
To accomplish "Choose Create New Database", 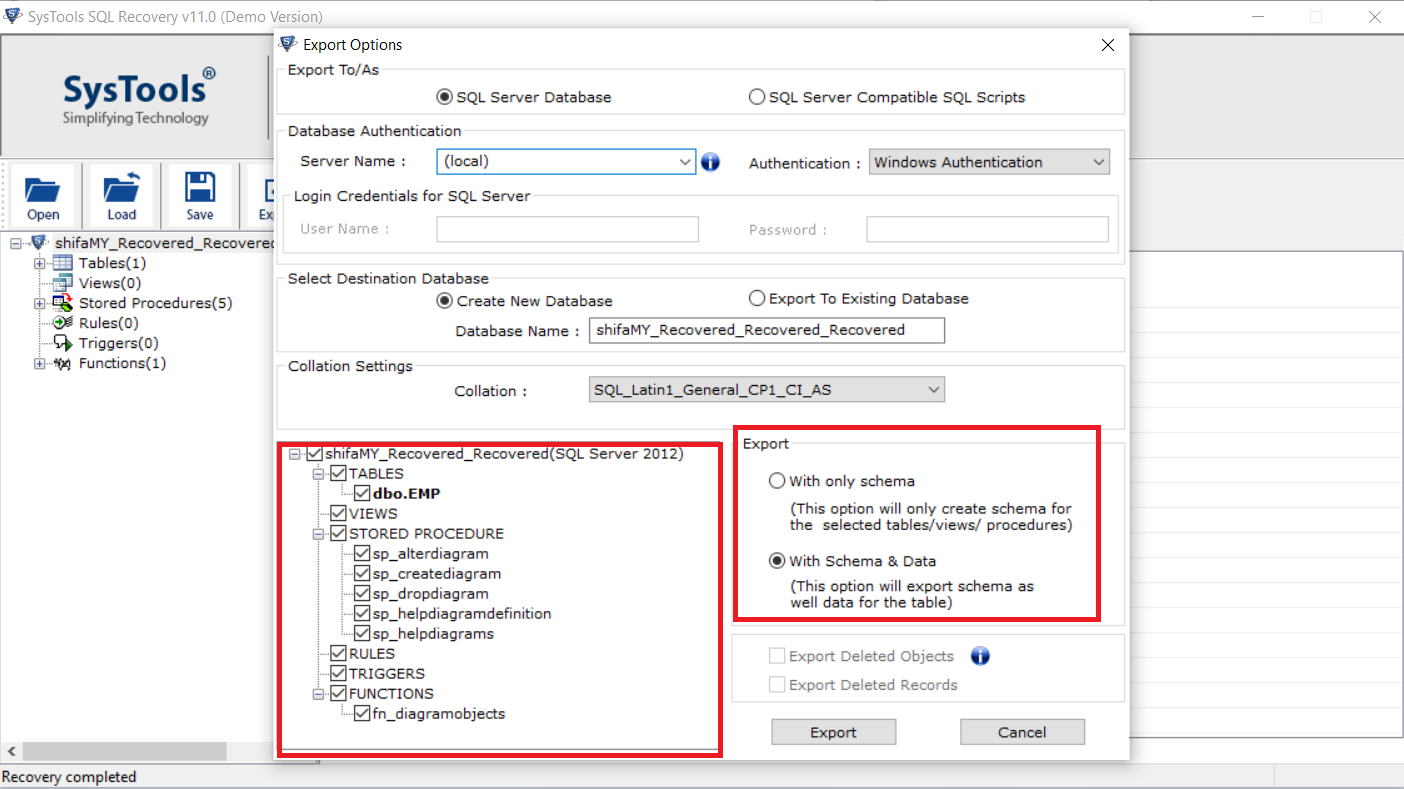I will coord(445,300).
